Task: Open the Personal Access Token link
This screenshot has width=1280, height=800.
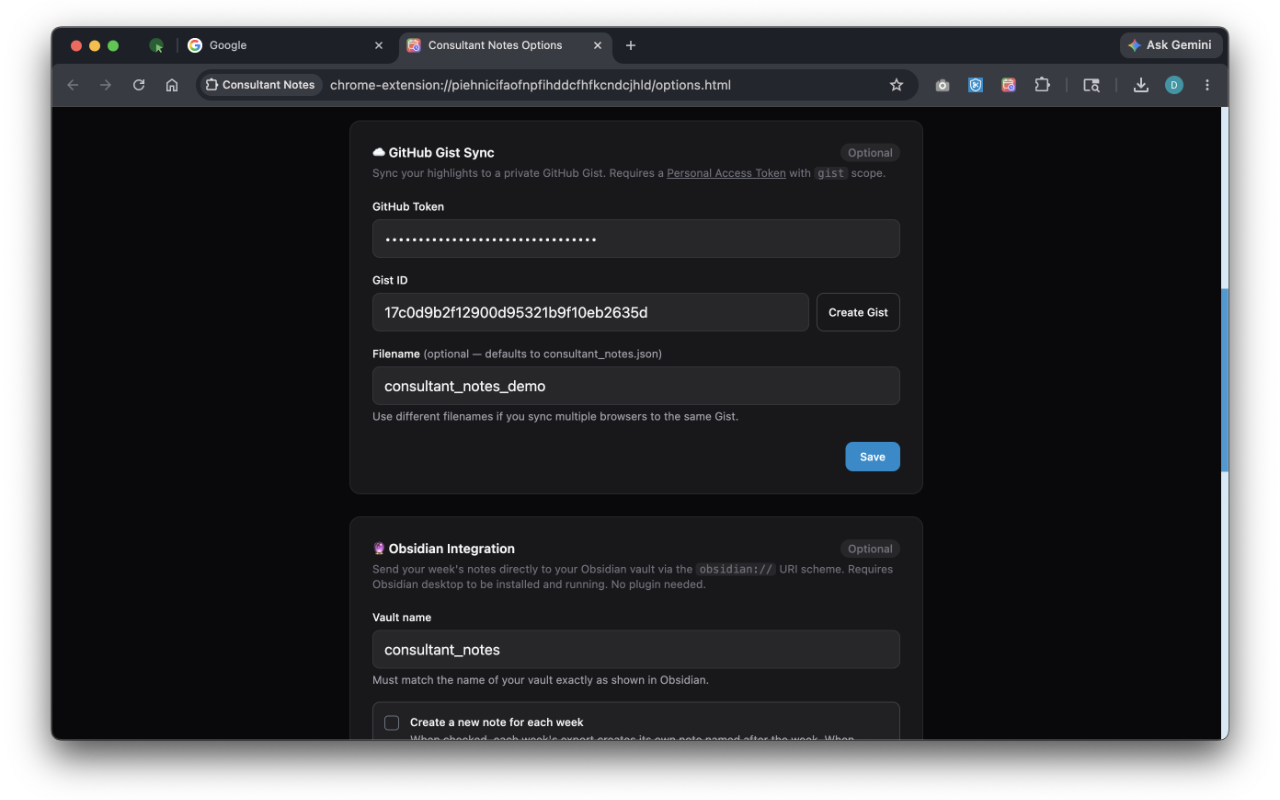Action: click(726, 173)
